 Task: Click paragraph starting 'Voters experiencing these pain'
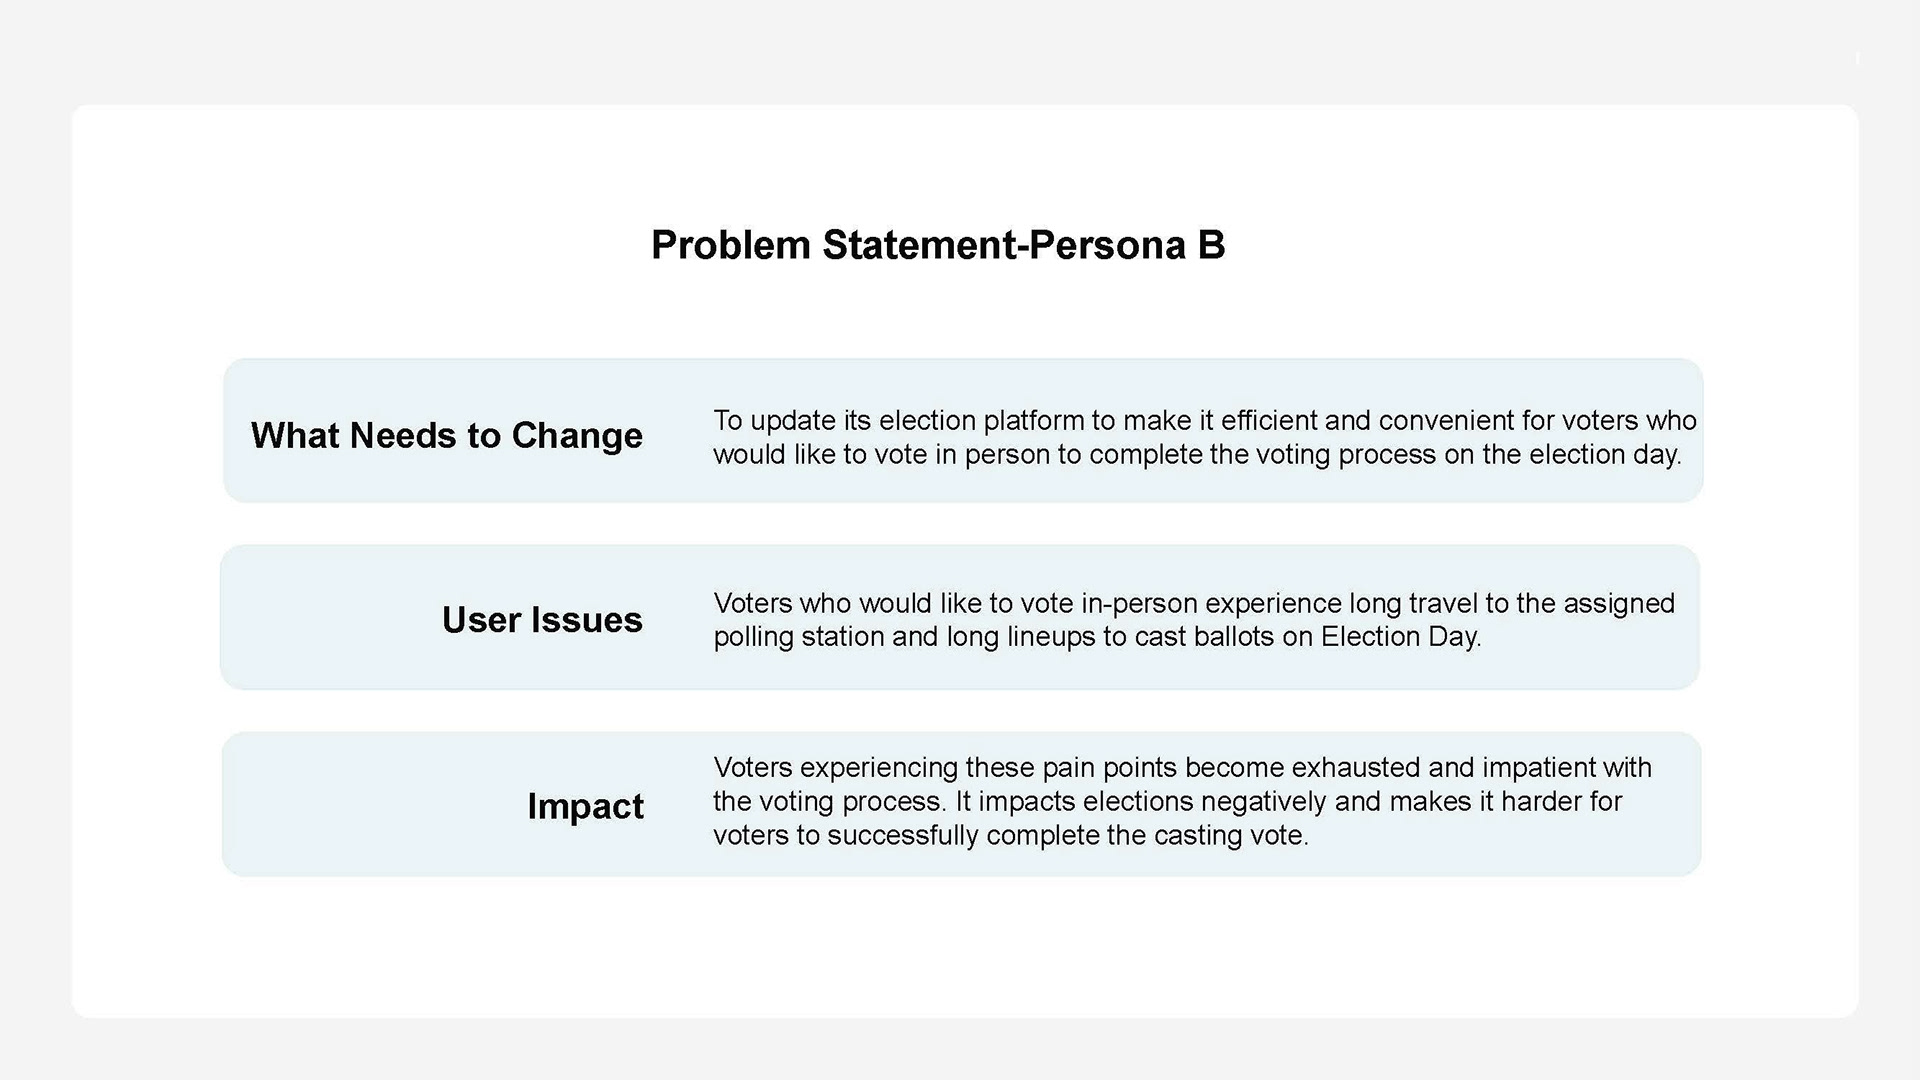[x=1181, y=801]
